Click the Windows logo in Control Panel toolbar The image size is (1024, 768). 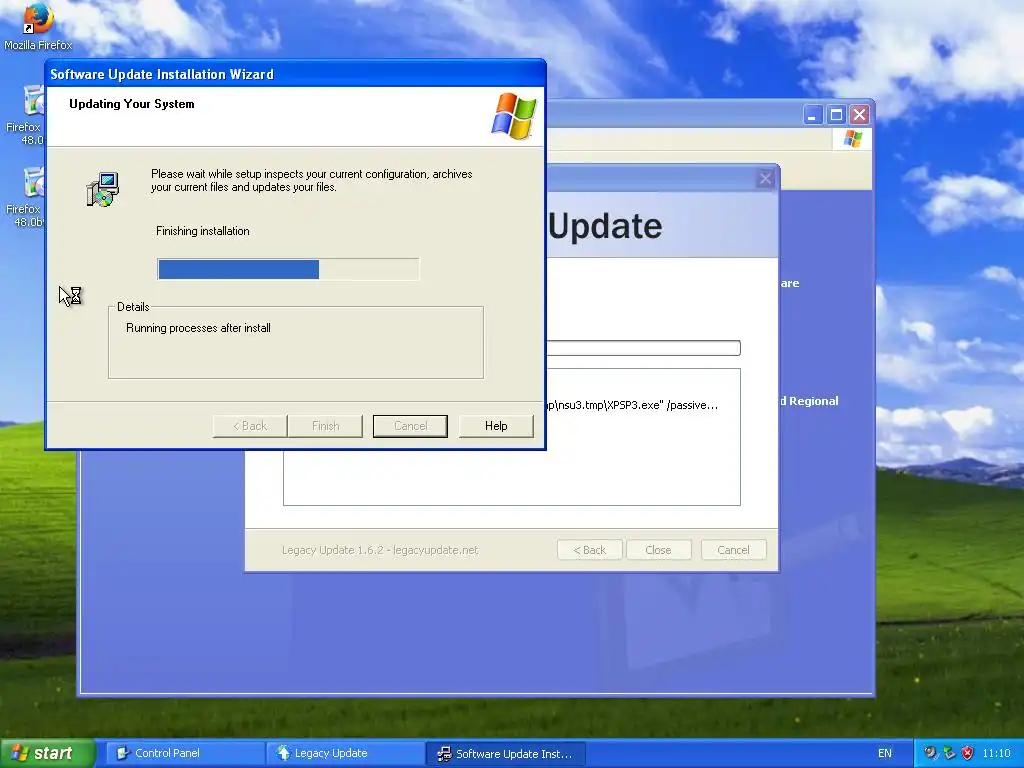pos(852,138)
